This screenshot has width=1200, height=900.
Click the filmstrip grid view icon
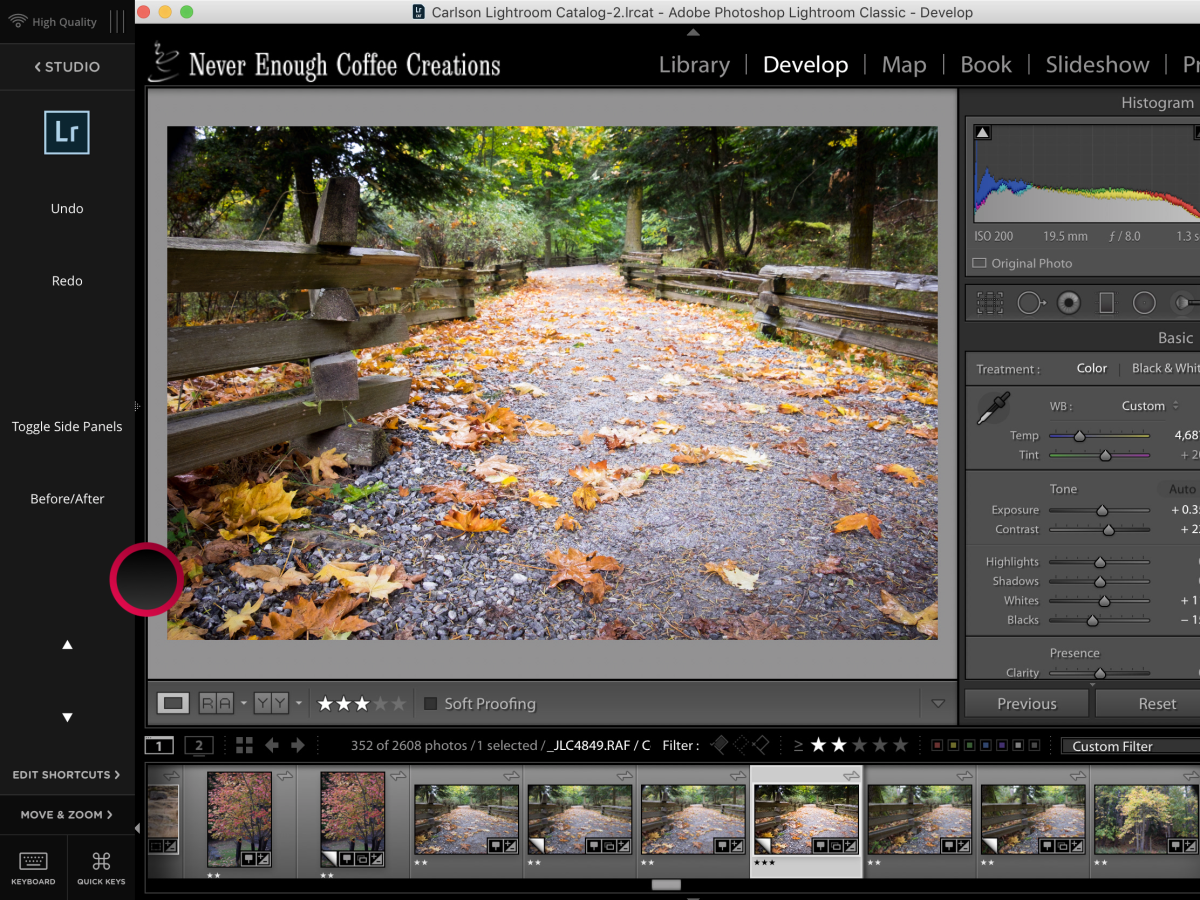click(244, 745)
